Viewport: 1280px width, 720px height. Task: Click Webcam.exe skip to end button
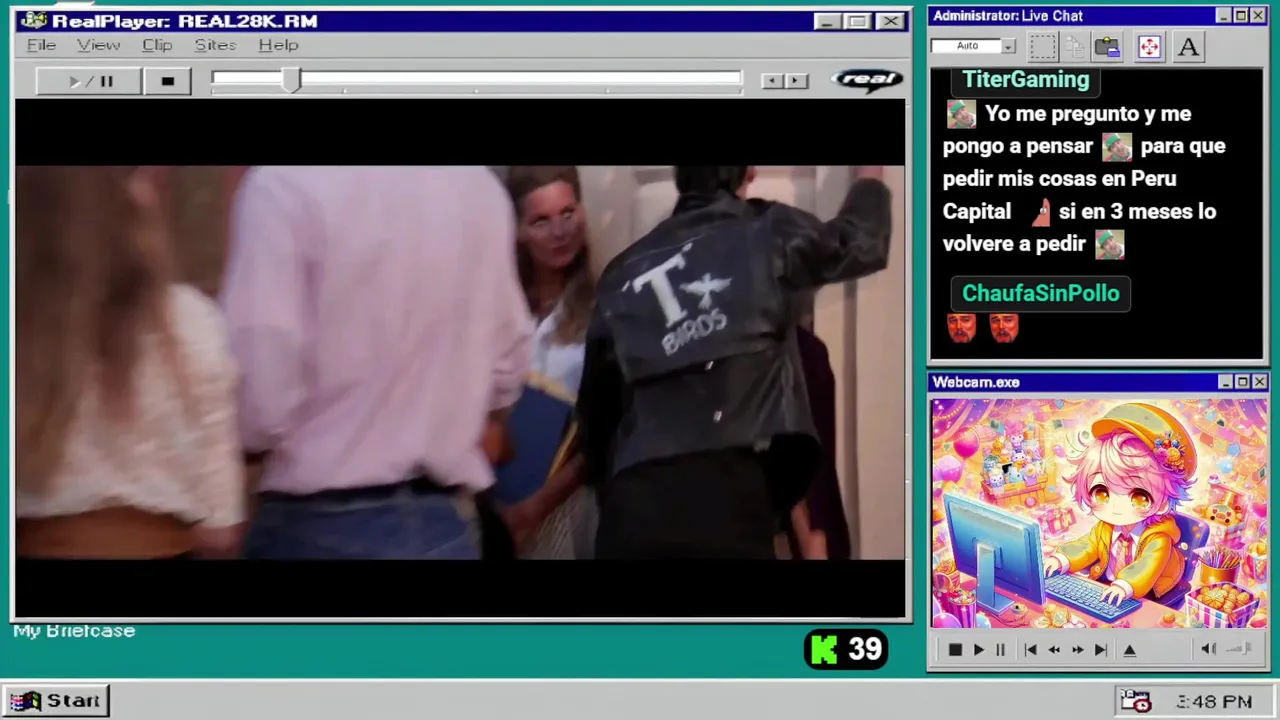[1100, 650]
